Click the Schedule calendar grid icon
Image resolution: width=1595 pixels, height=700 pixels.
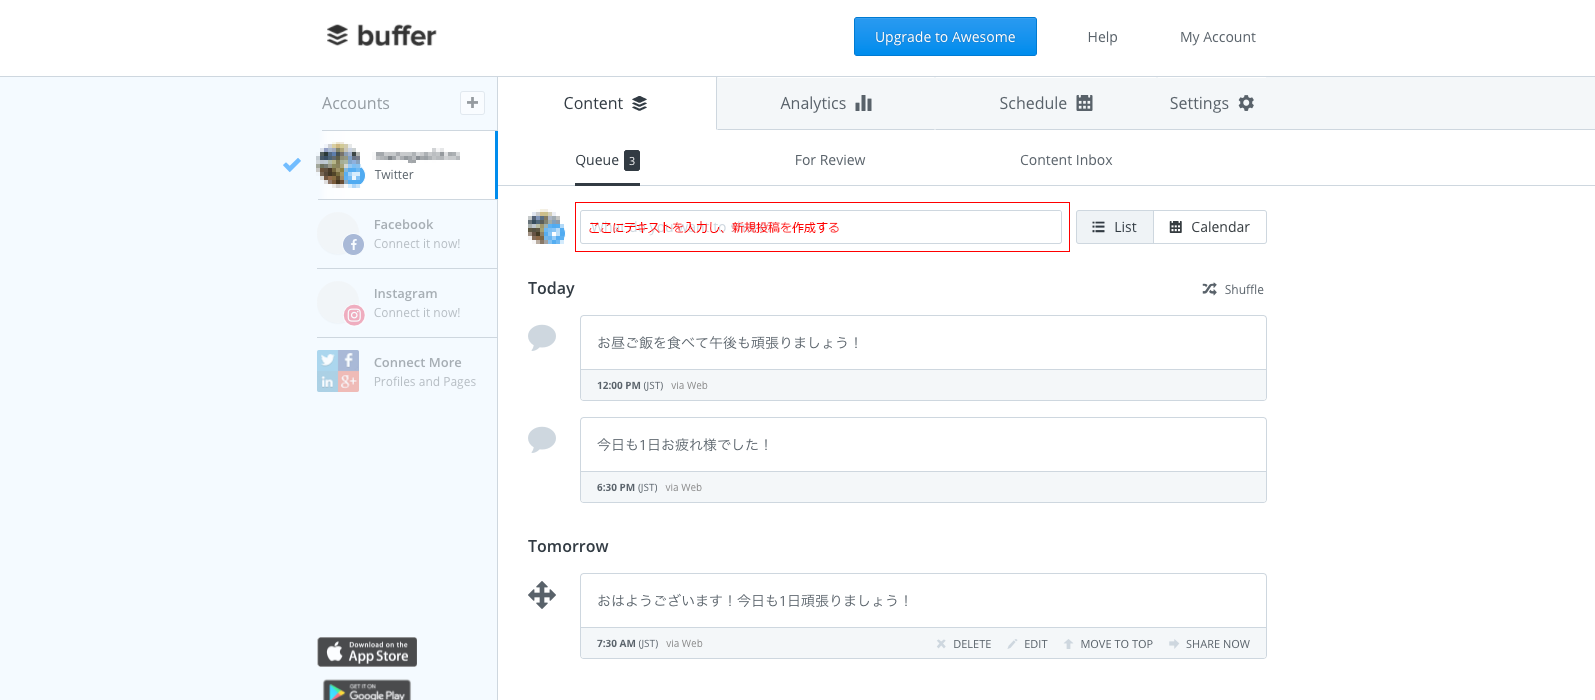pos(1085,103)
